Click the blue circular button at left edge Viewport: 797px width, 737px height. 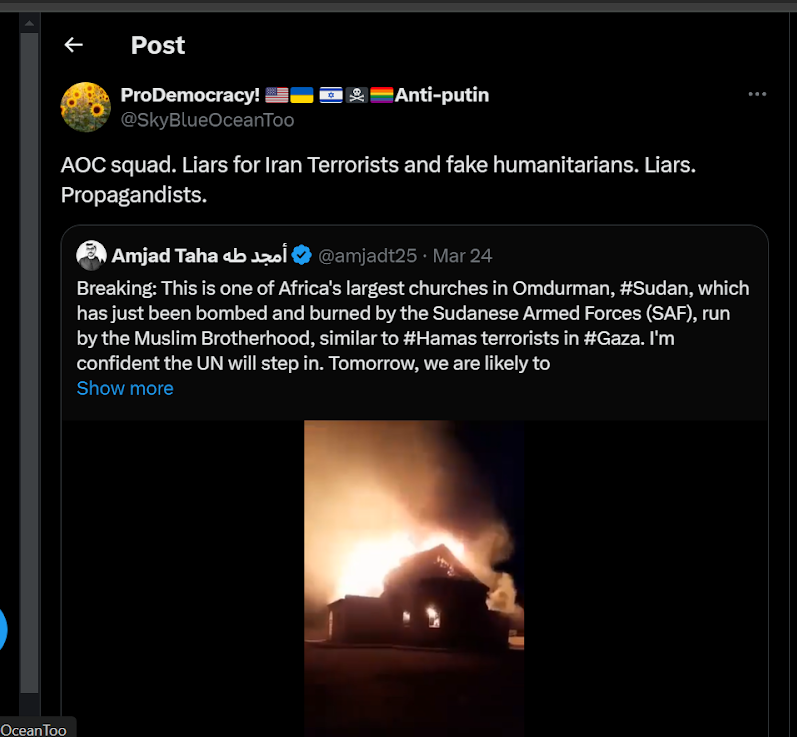[x=3, y=632]
